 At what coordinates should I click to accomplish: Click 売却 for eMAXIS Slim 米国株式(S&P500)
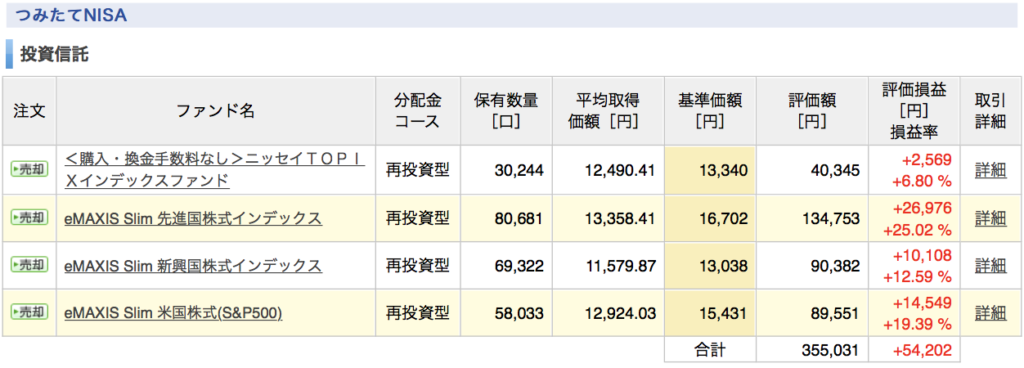pos(29,313)
